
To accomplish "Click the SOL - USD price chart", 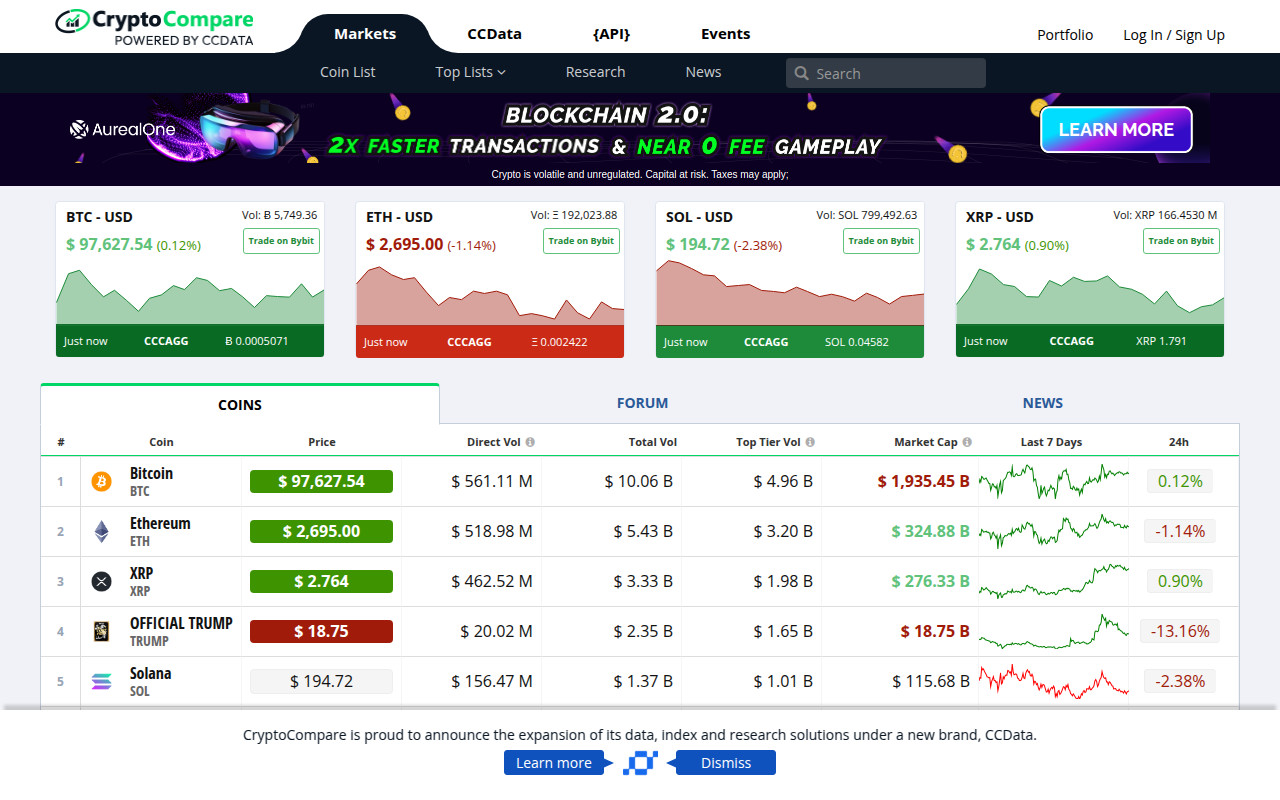I will click(790, 294).
